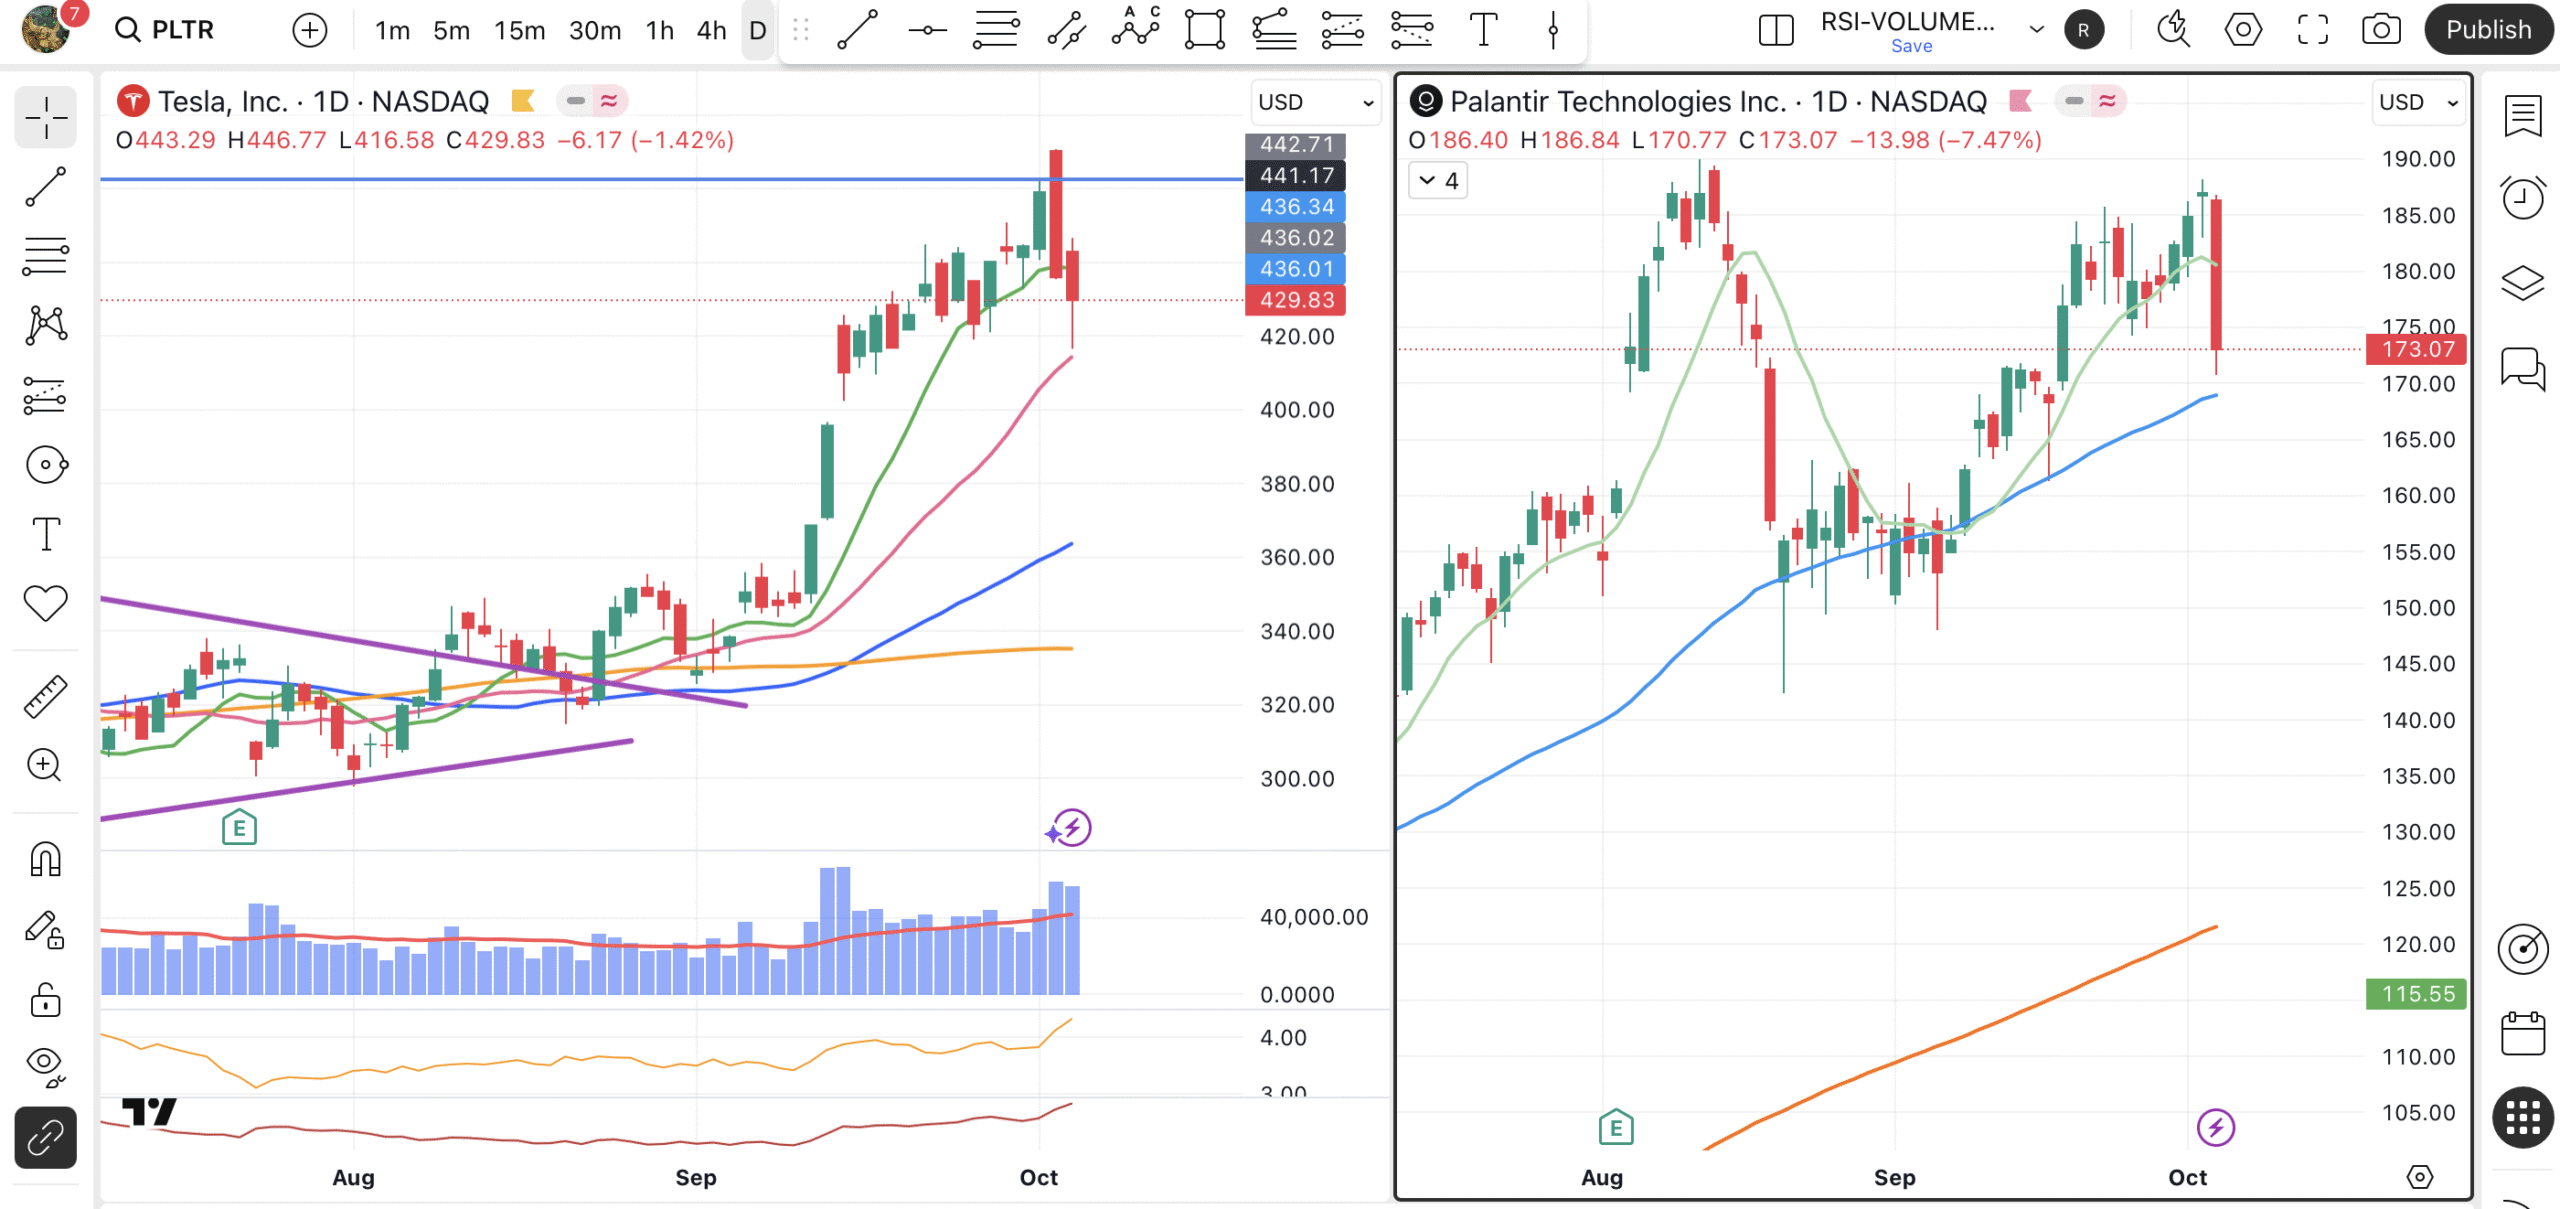Select the Text tool in left sidebar
This screenshot has height=1209, width=2560.
(46, 534)
